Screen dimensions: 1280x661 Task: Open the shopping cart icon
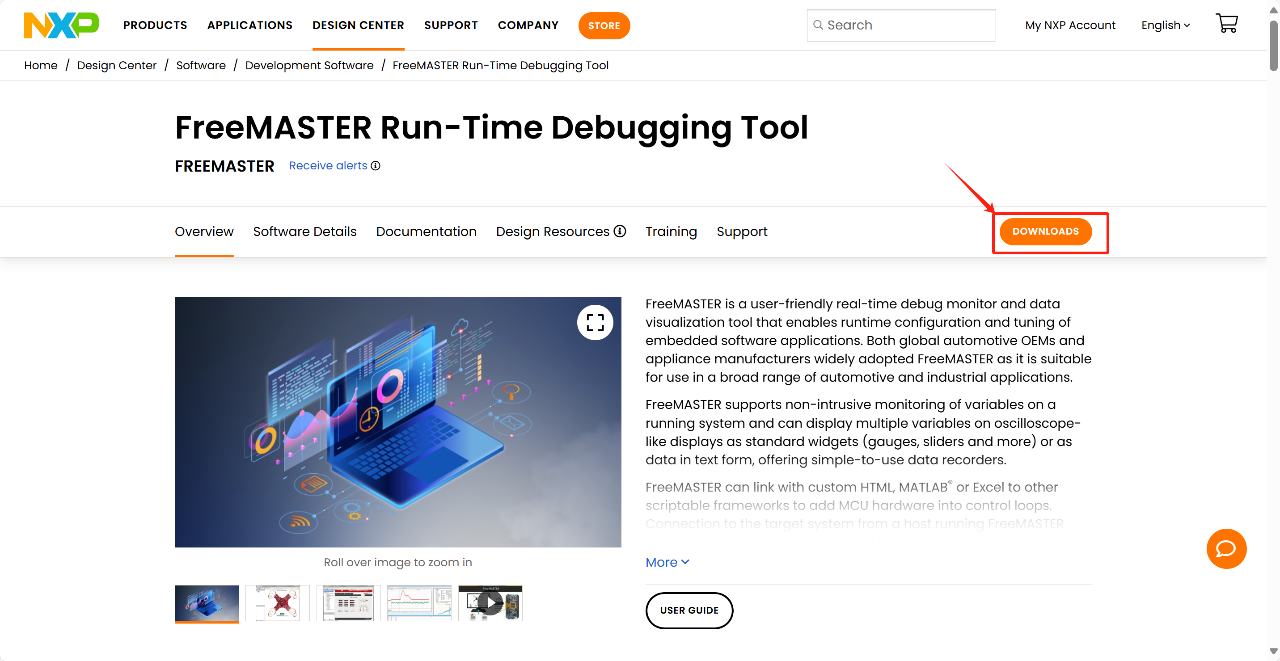click(x=1226, y=24)
